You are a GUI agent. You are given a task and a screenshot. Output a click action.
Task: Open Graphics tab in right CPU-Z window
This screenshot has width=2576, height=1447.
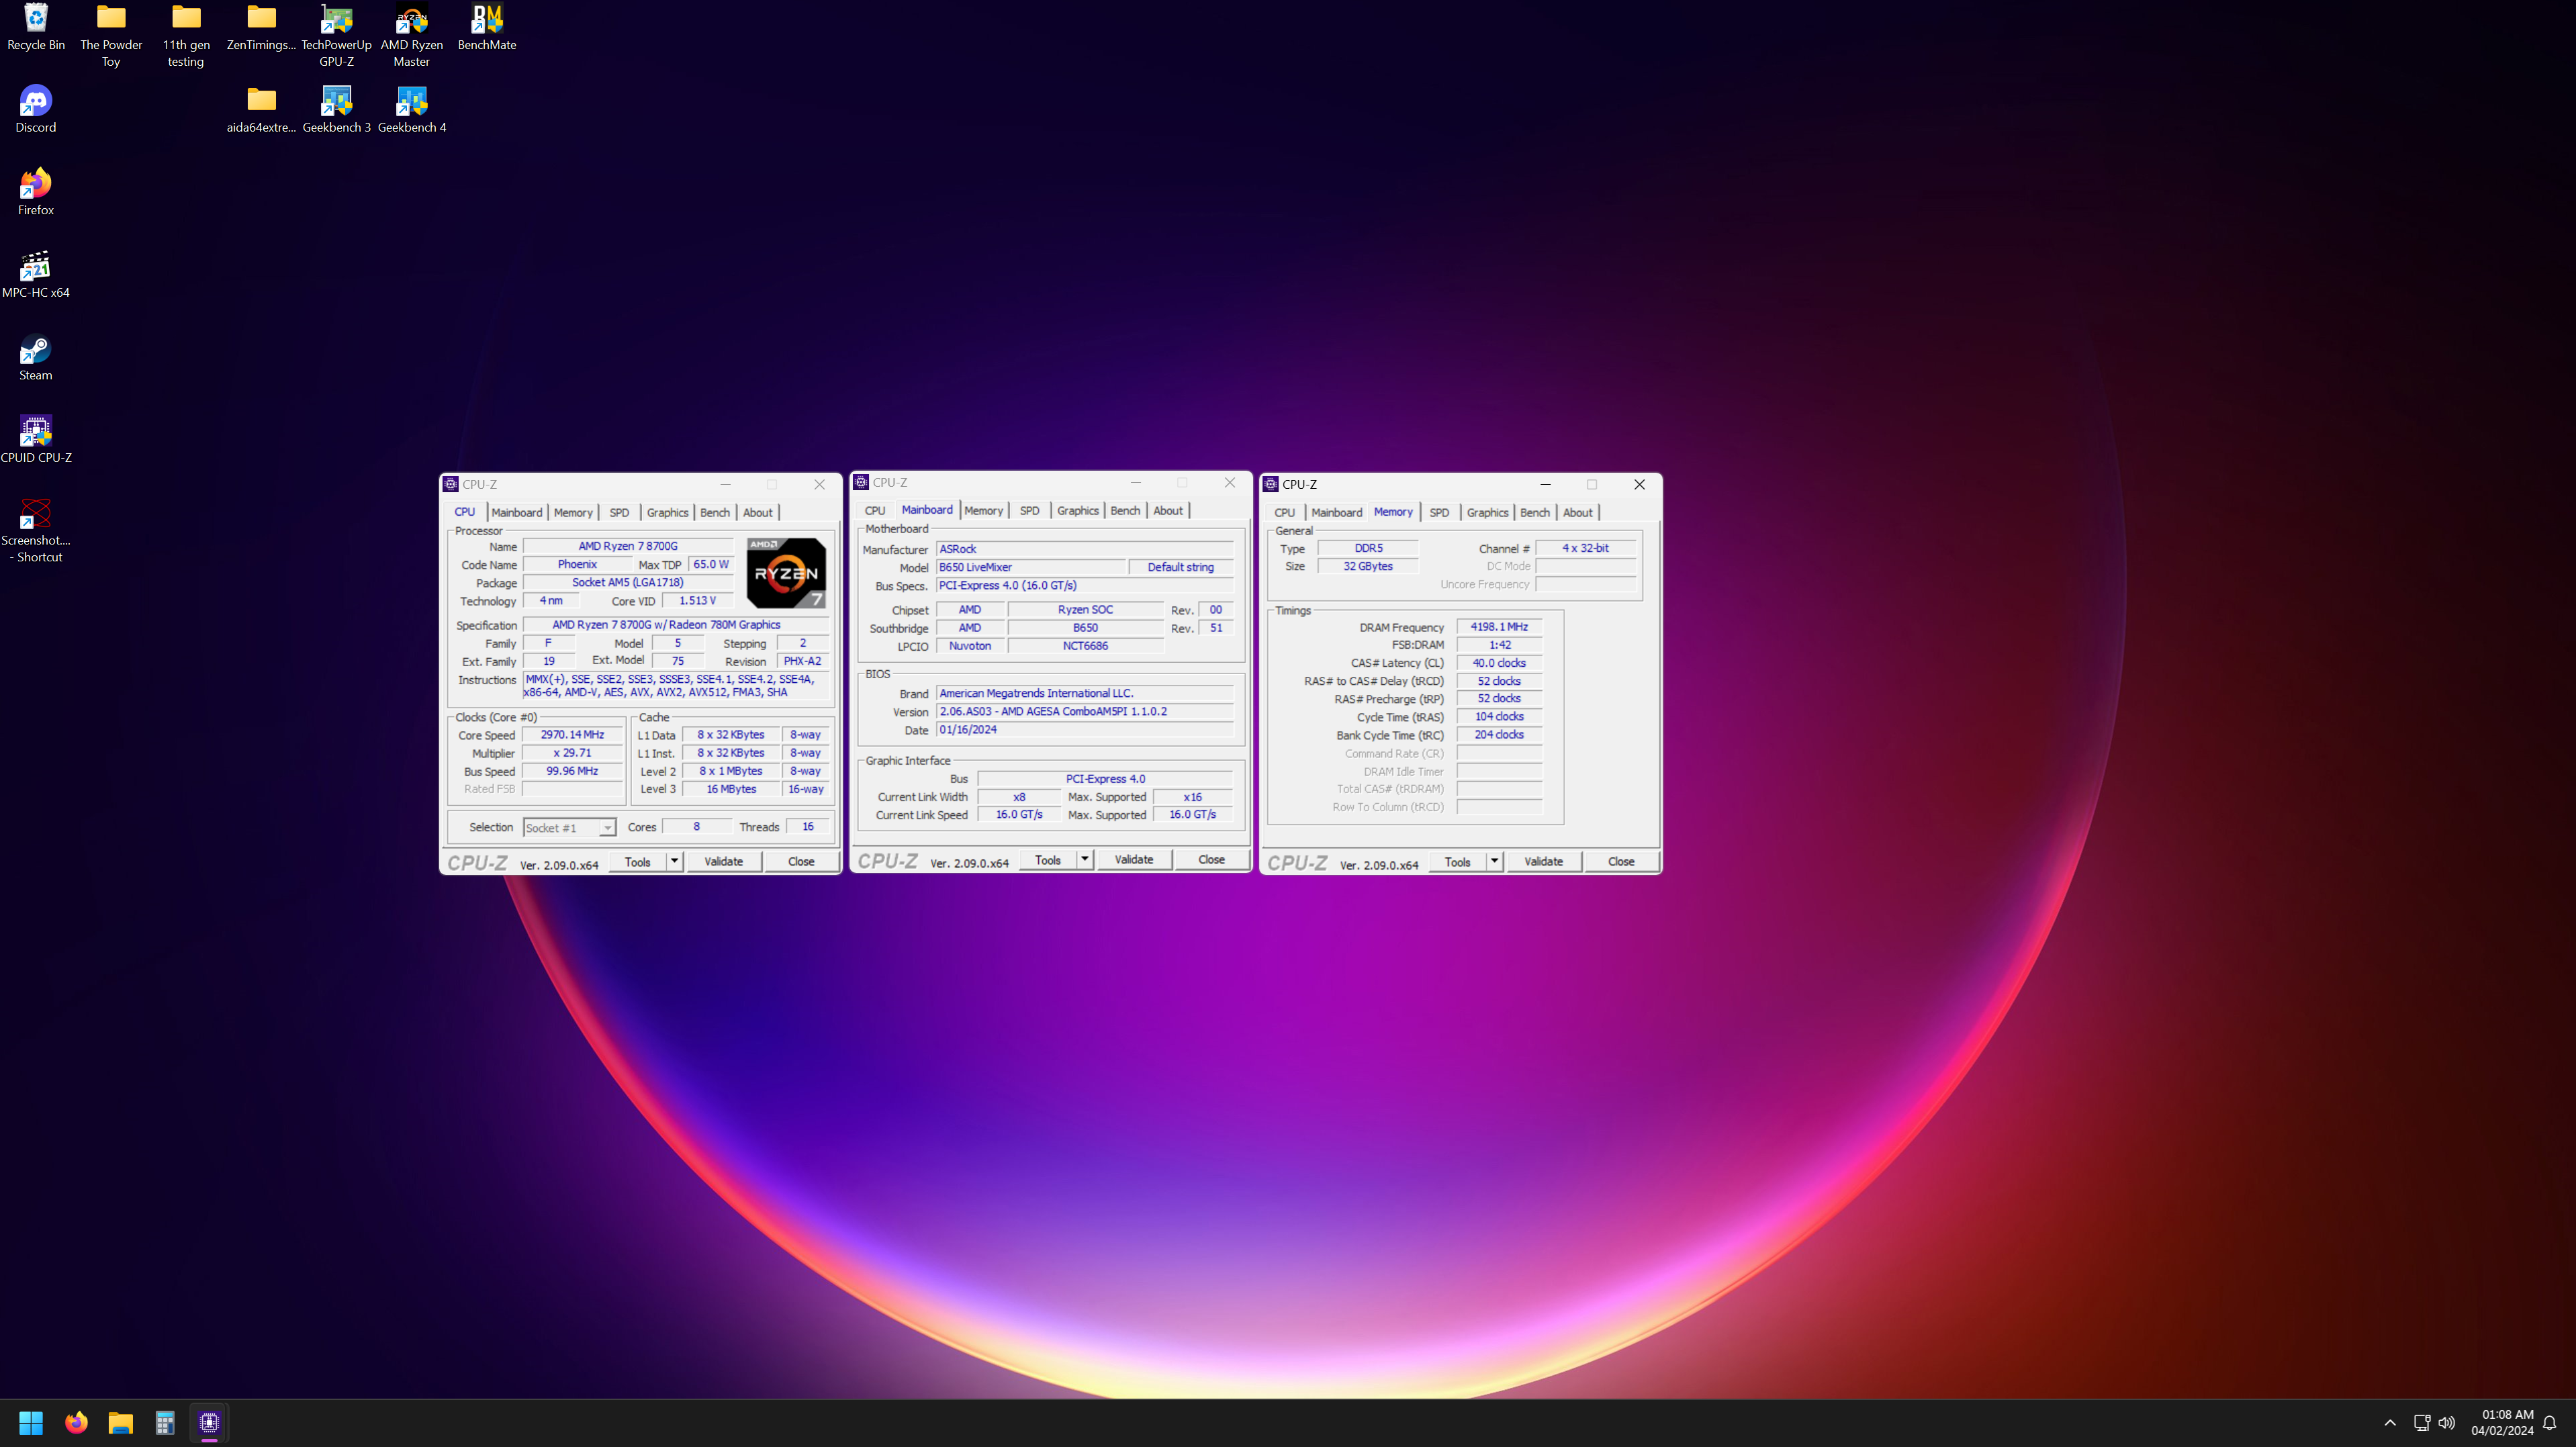point(1487,512)
